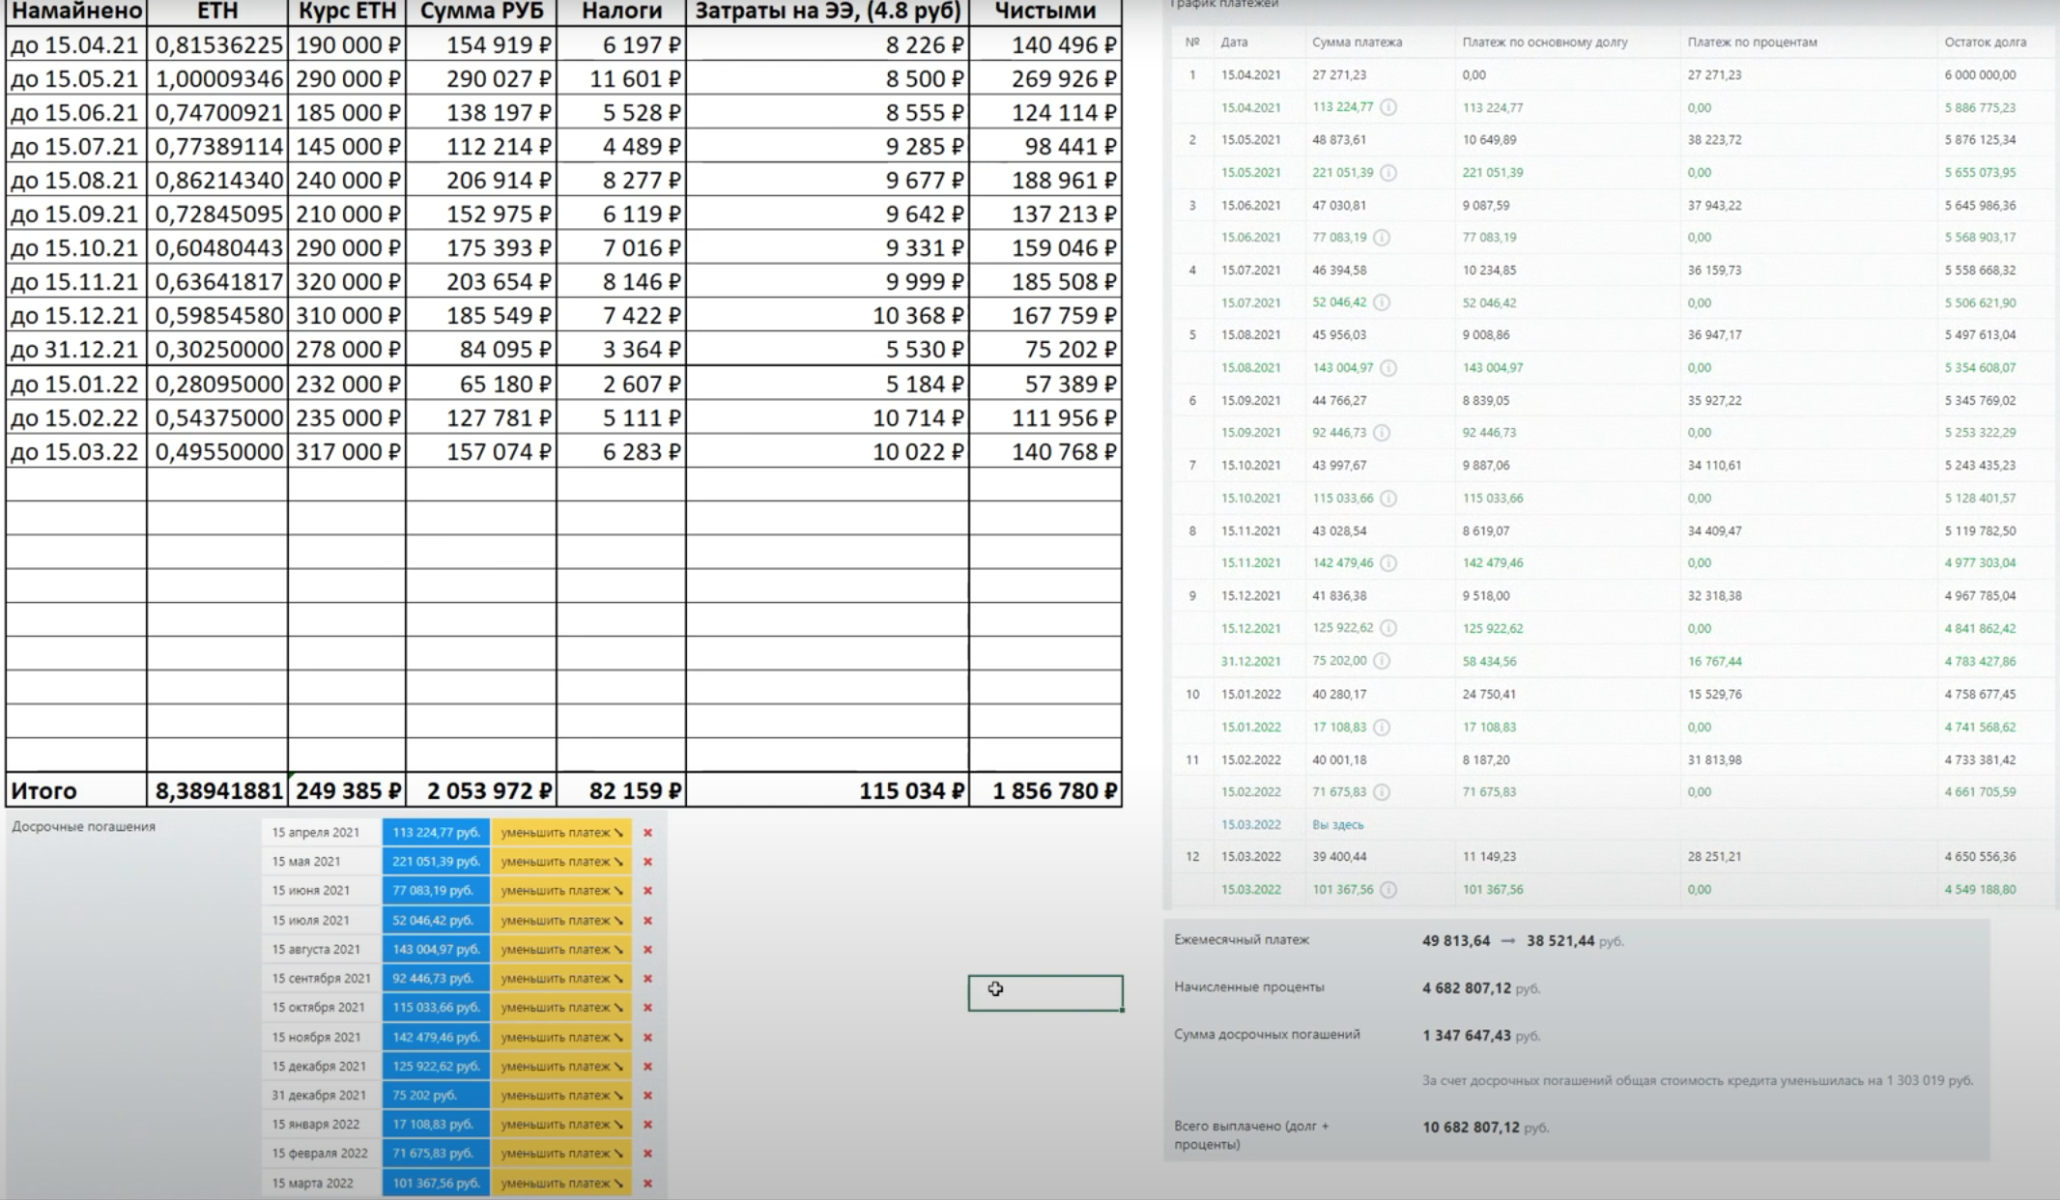This screenshot has height=1200, width=2060.
Task: Click info icon beside 17 108,83 payment
Action: tap(1381, 727)
